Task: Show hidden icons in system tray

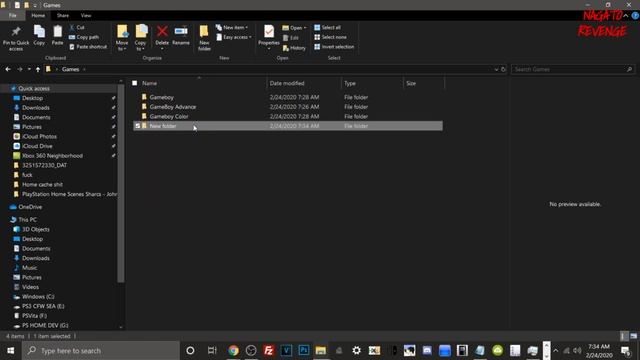Action: pos(556,351)
